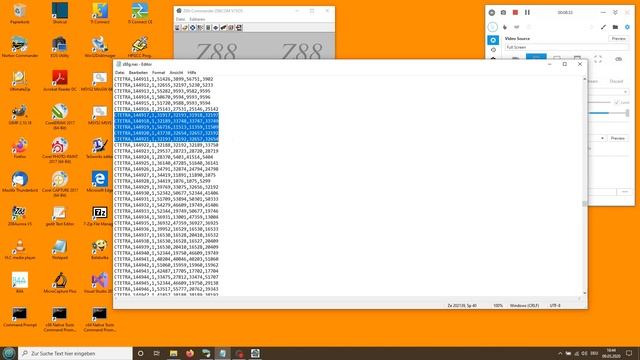Open x64 Native Tools Command Prompt icon
Viewport: 640px width, 360px height.
pos(100,318)
